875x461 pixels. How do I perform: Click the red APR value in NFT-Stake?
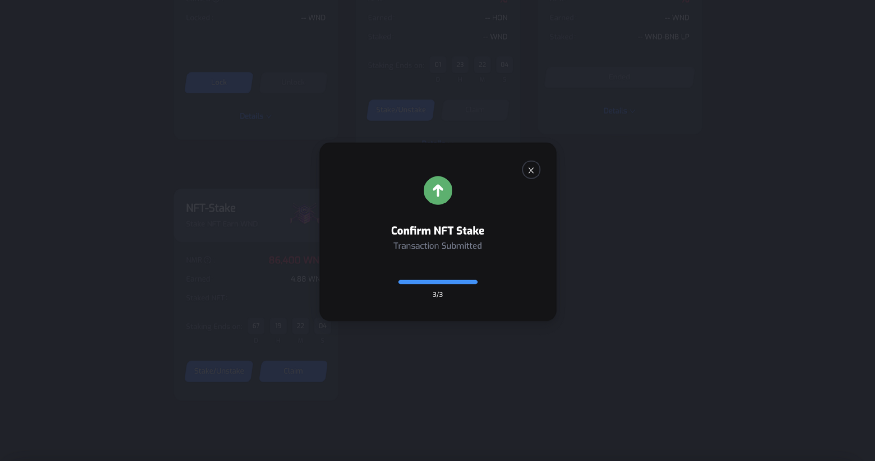292,260
